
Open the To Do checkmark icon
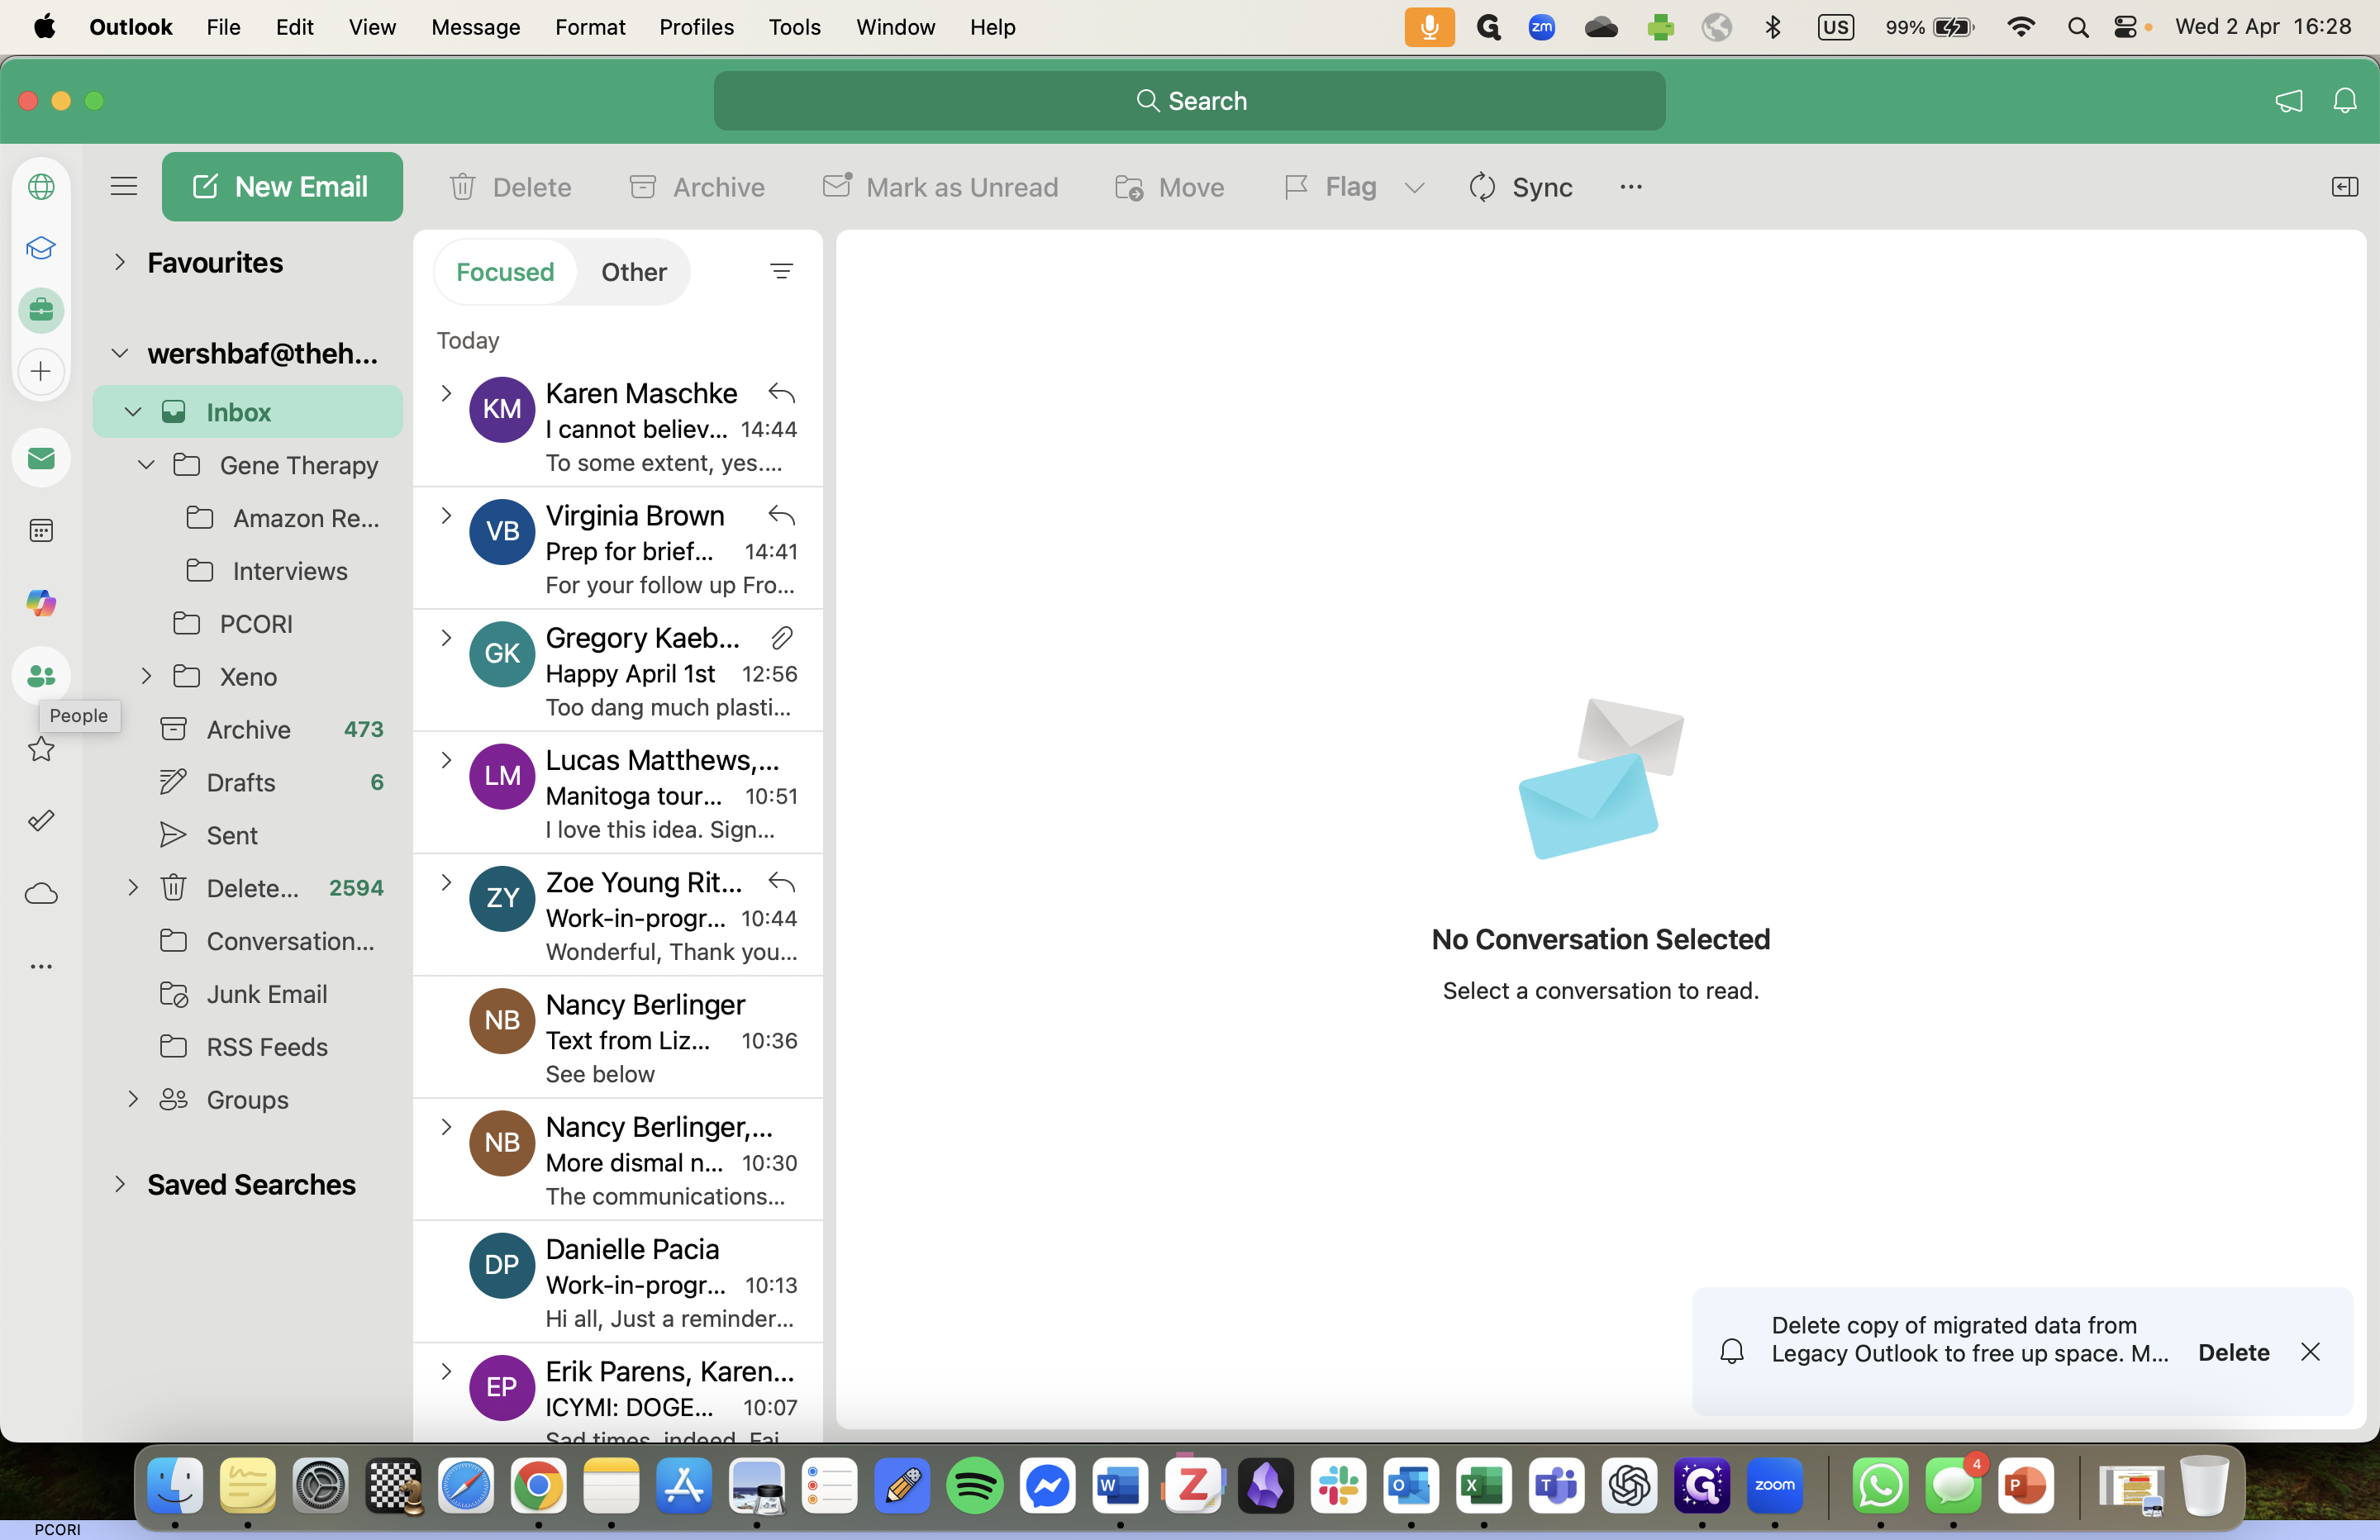[x=41, y=821]
